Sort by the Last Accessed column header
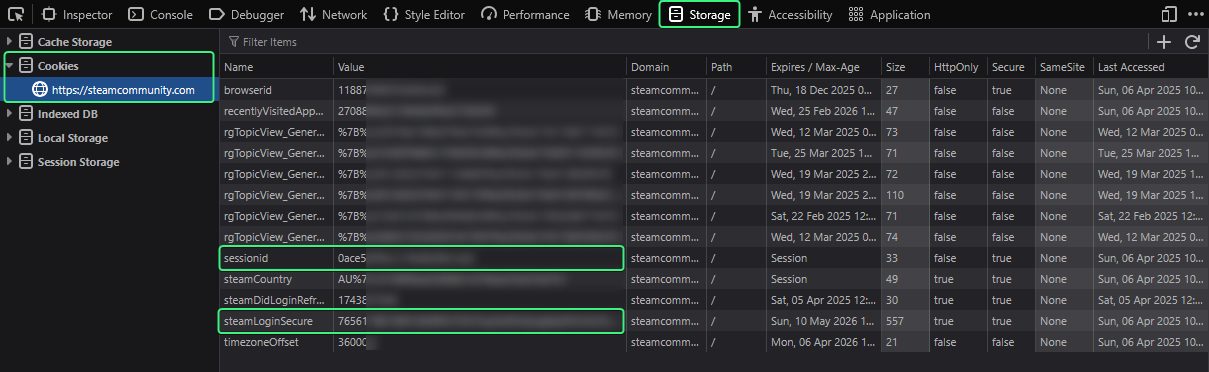 point(1150,67)
